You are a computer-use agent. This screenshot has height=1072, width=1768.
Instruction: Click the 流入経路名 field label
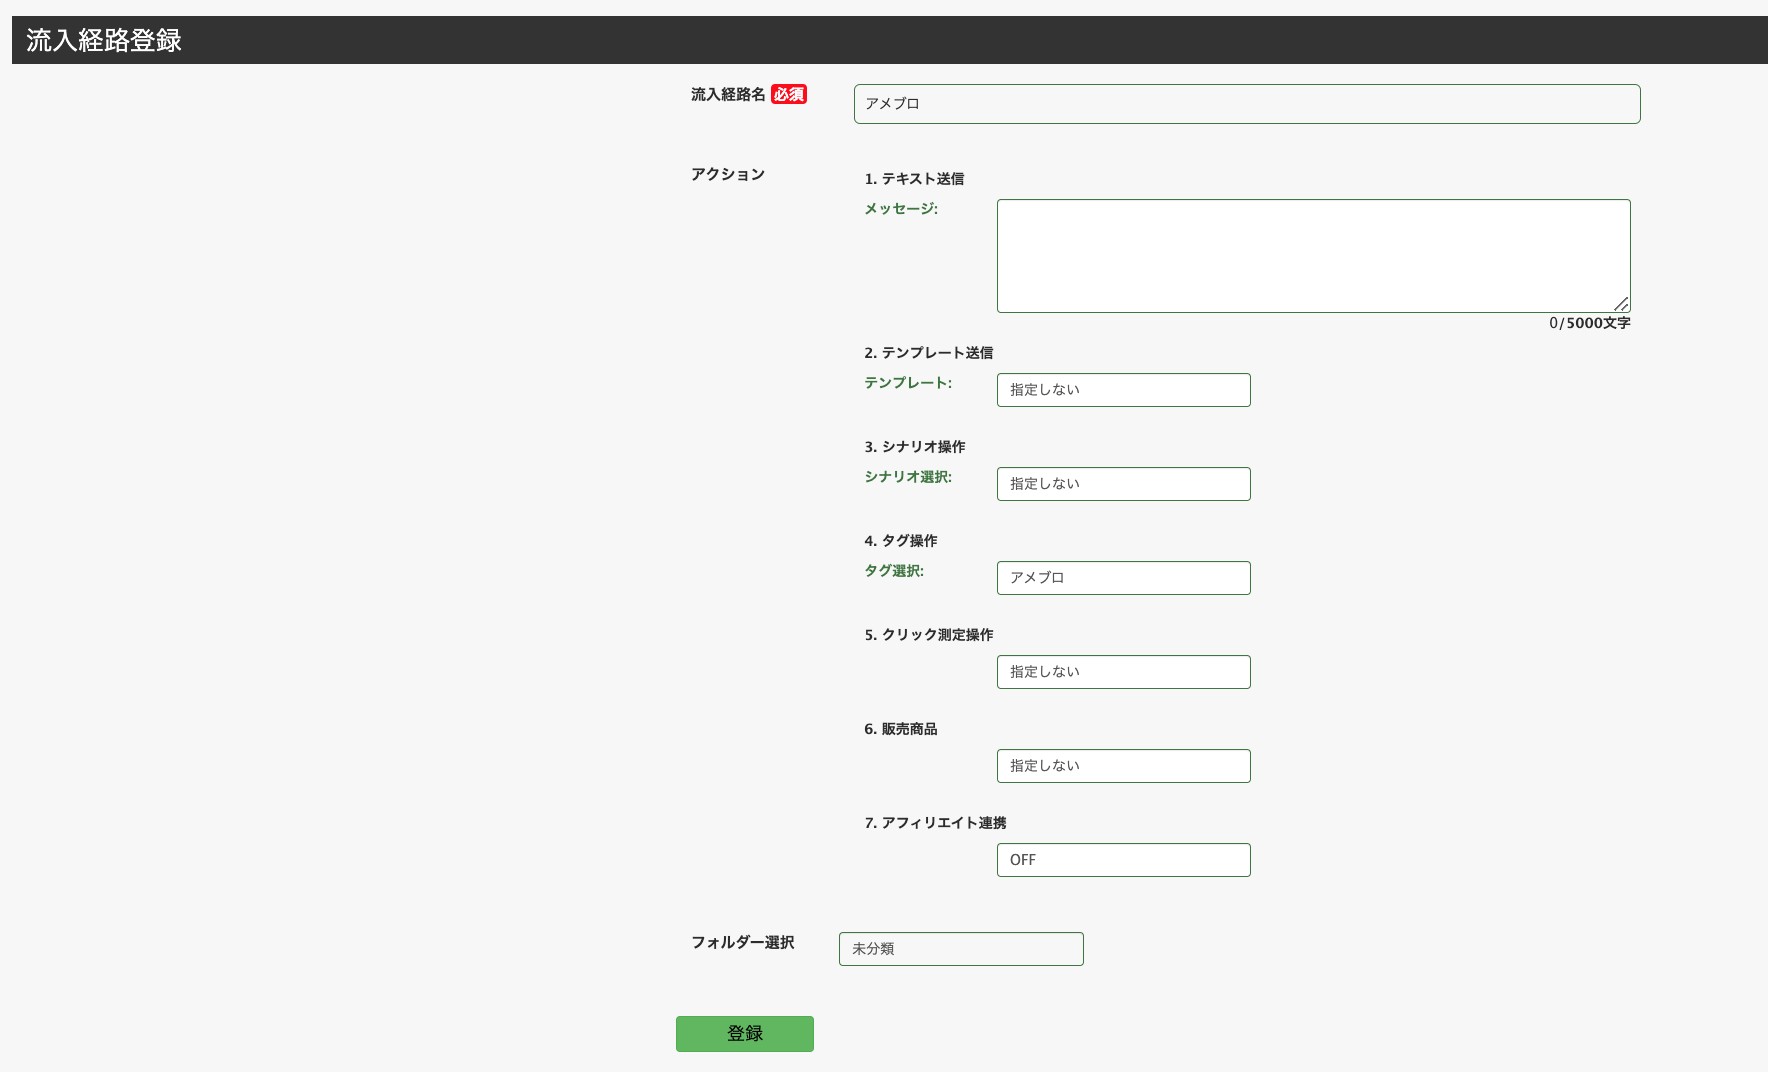(728, 94)
